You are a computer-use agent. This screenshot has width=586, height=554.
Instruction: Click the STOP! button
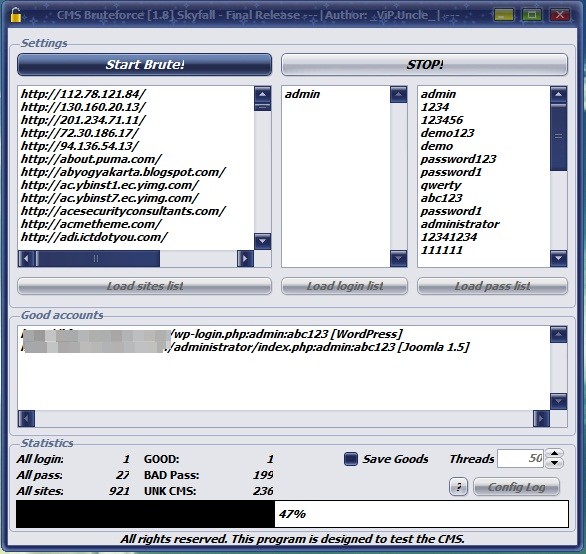click(x=425, y=65)
